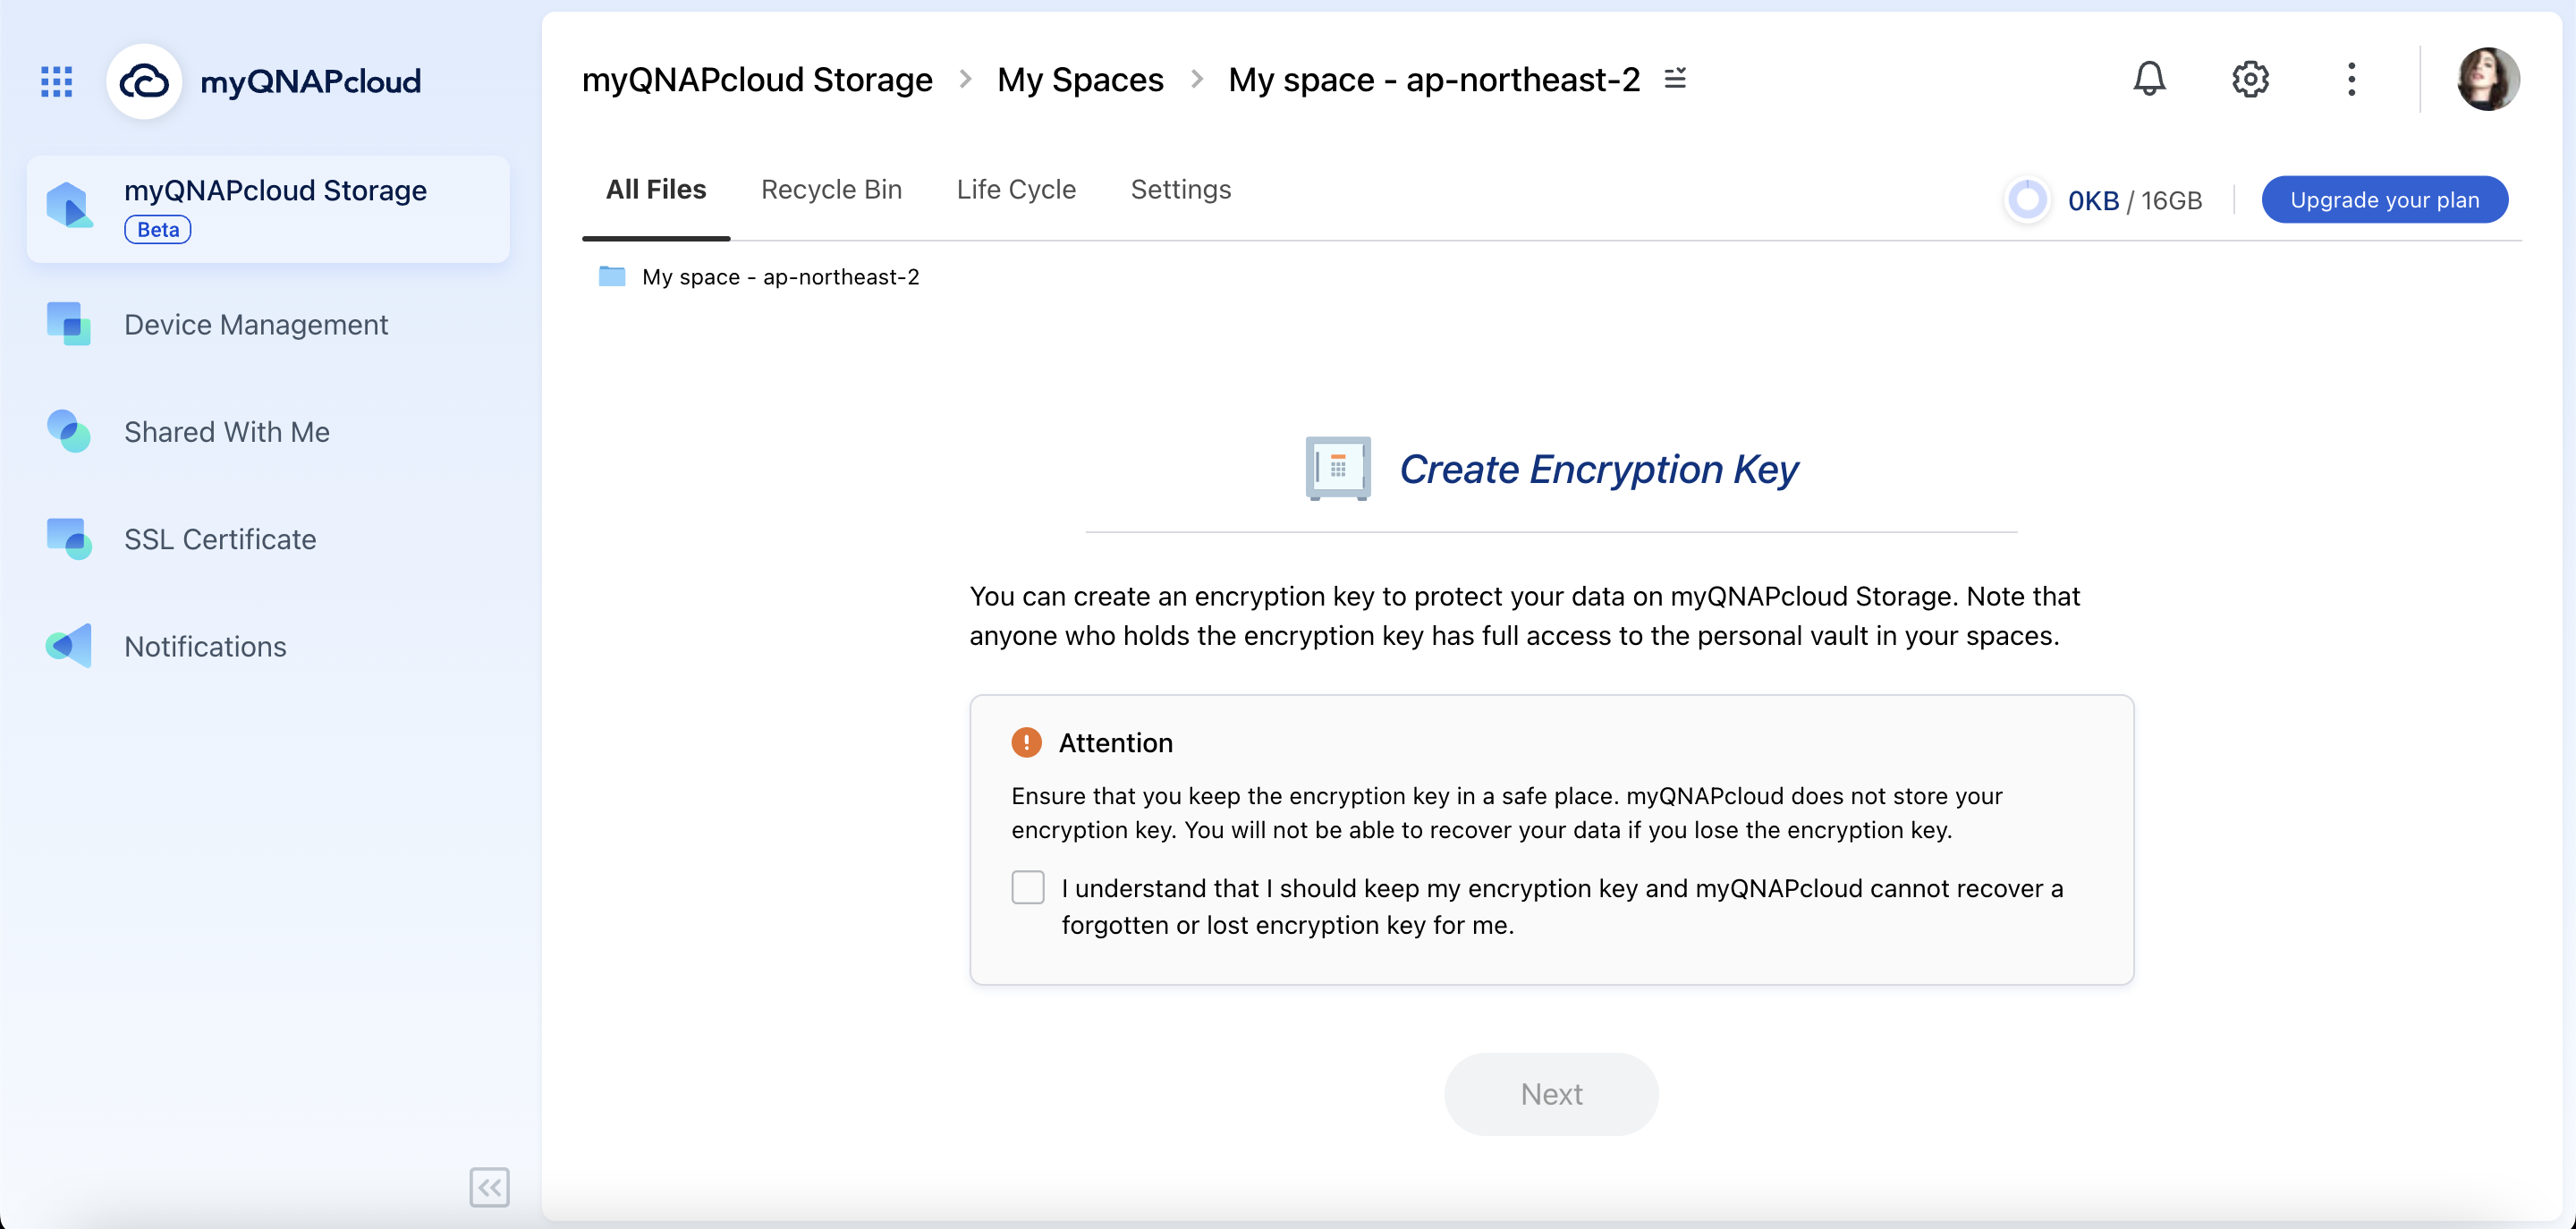This screenshot has height=1229, width=2576.
Task: Click the Beta badge label
Action: (157, 229)
